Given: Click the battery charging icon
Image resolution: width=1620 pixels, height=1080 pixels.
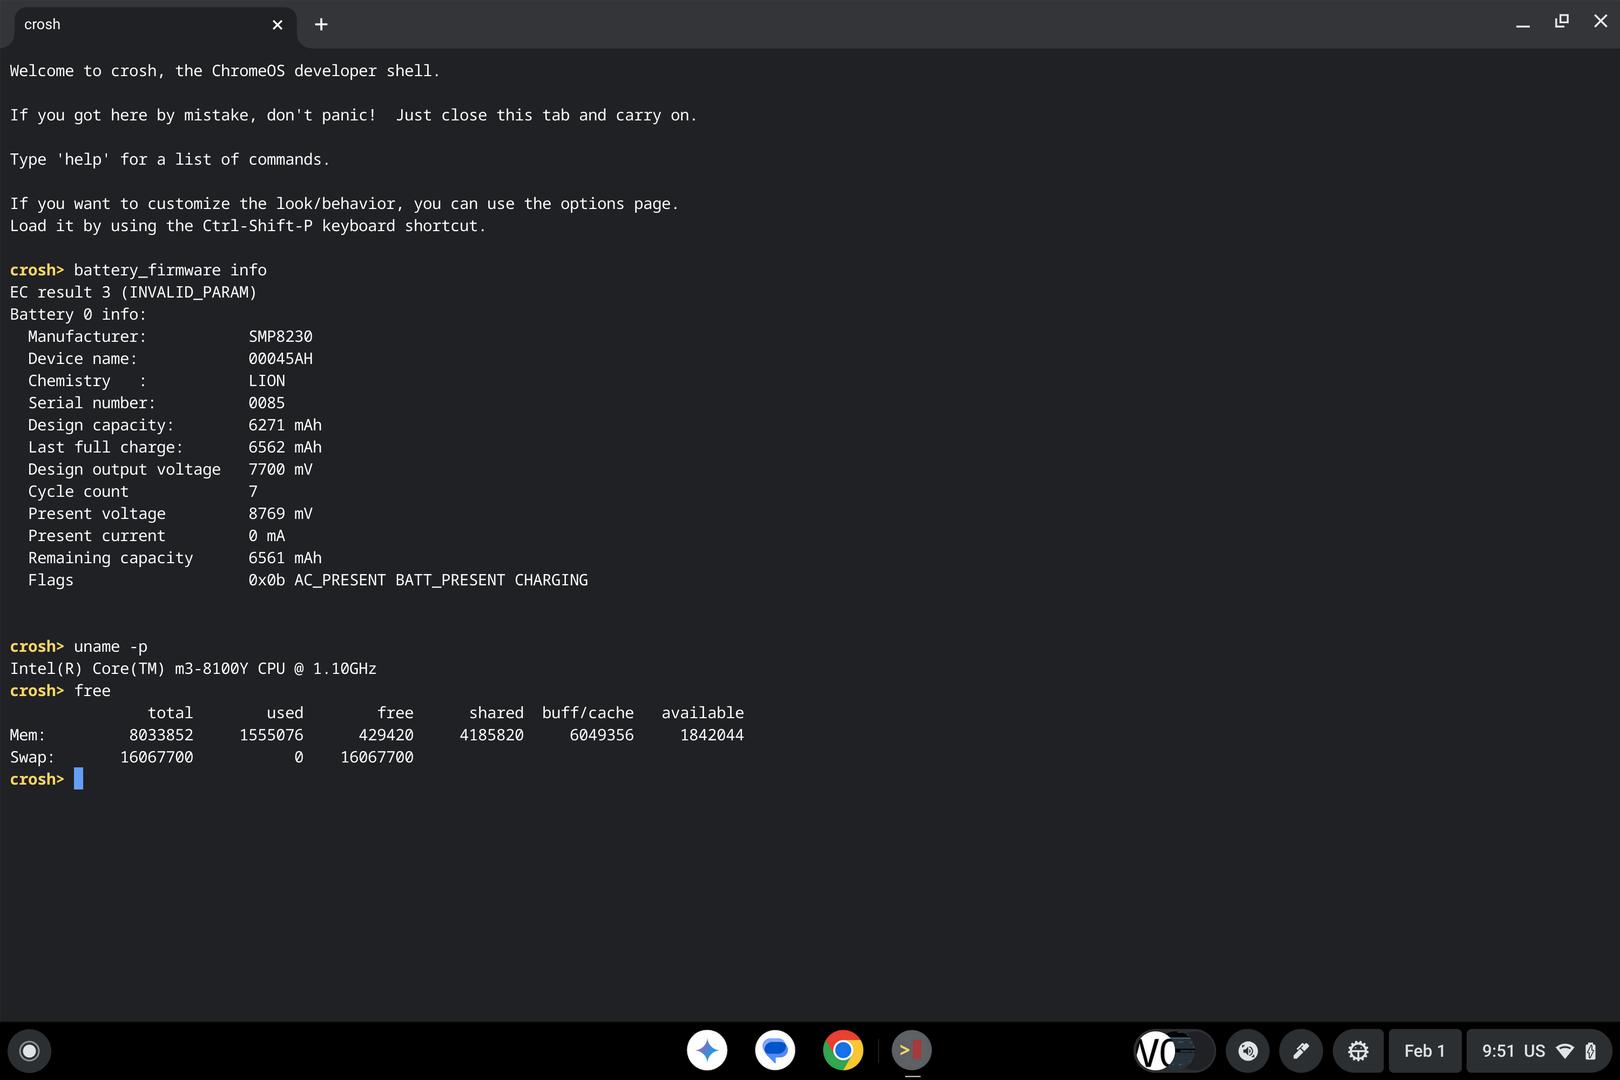Looking at the screenshot, I should [x=1591, y=1051].
